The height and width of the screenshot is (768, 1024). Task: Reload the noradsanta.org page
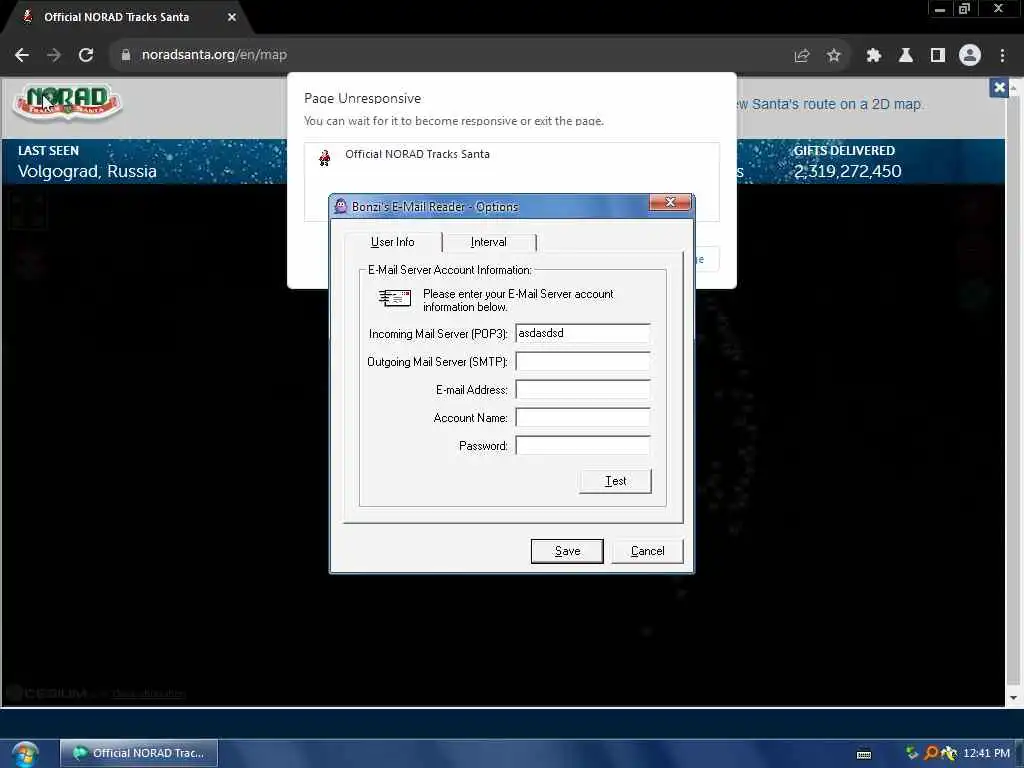86,55
